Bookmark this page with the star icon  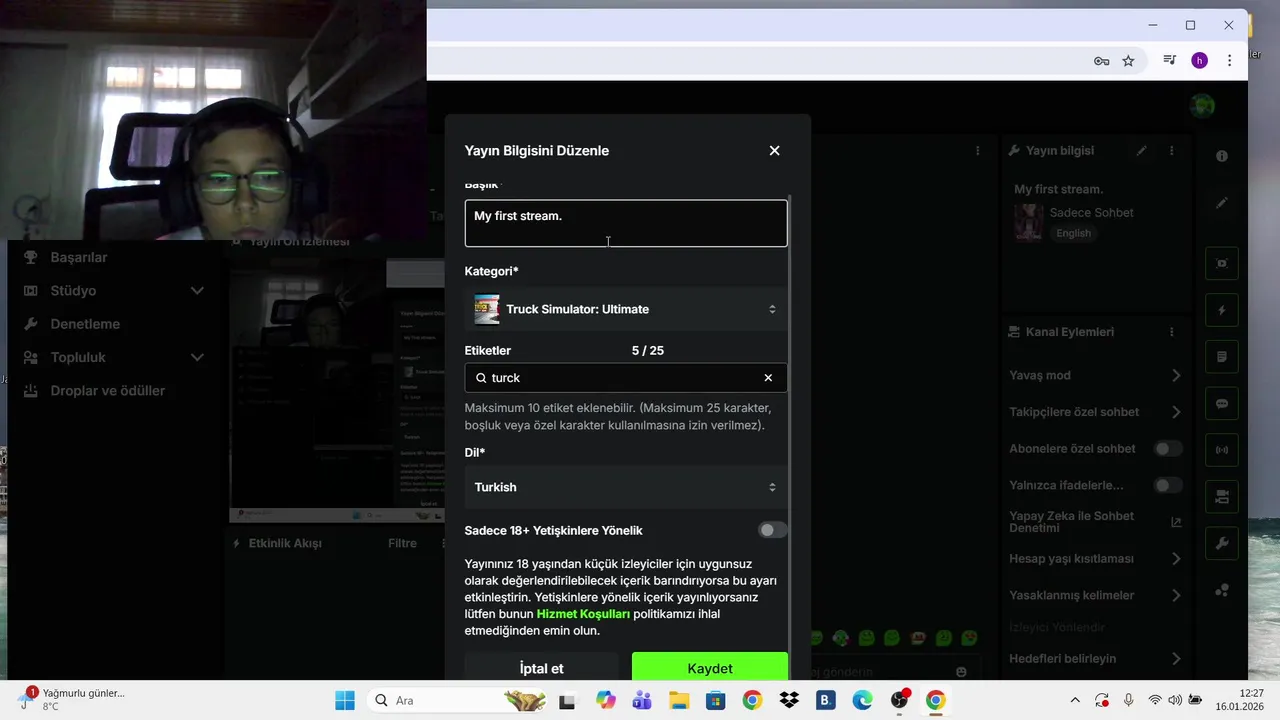1128,61
